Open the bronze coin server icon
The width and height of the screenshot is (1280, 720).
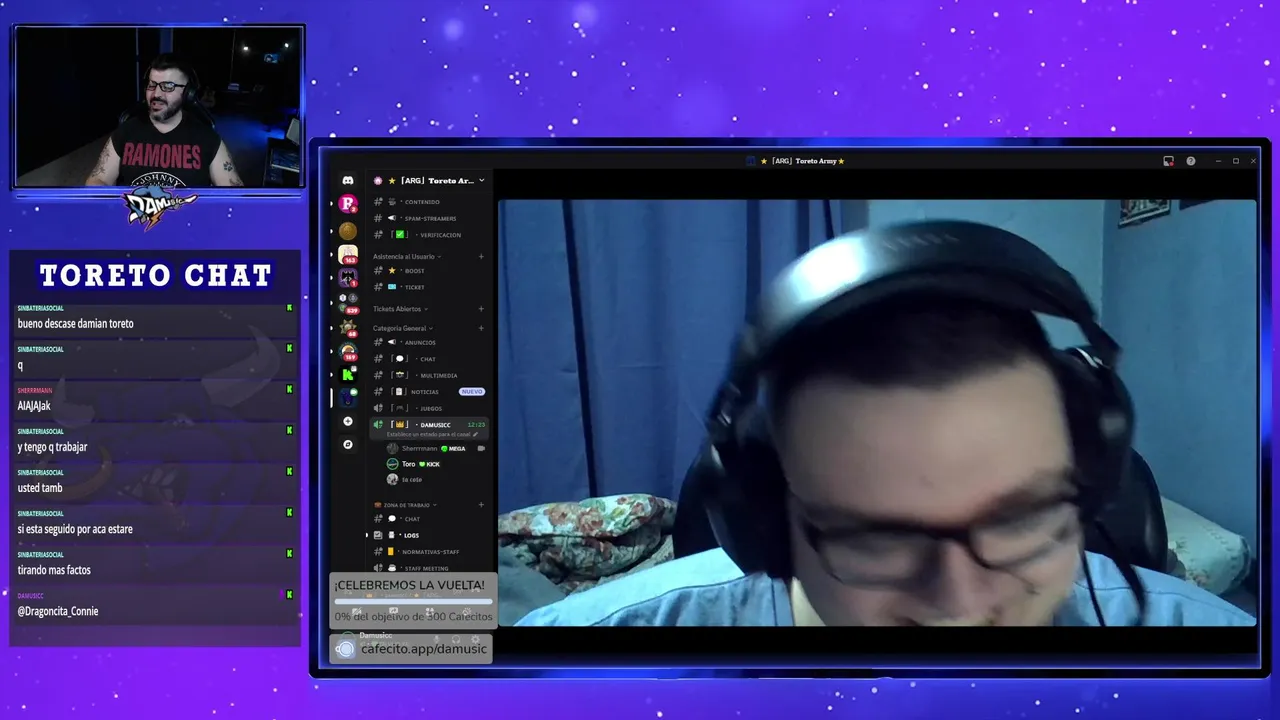click(x=347, y=231)
